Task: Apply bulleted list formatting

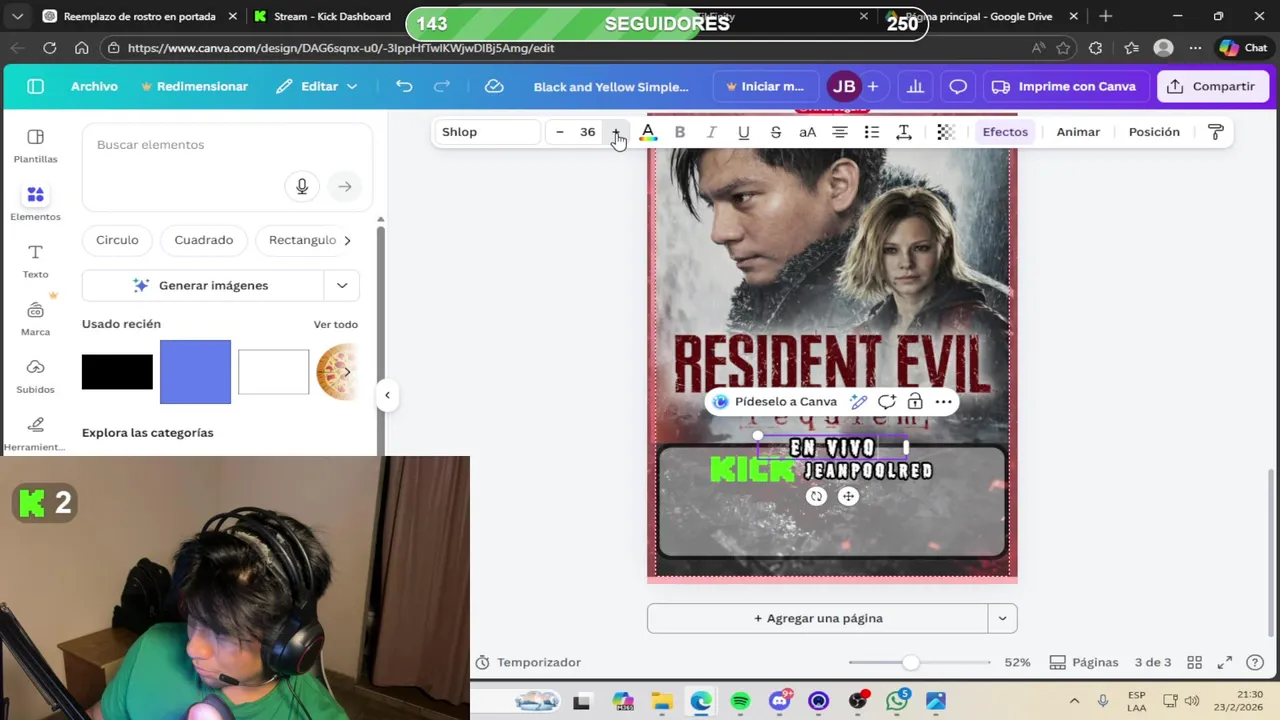Action: coord(872,132)
